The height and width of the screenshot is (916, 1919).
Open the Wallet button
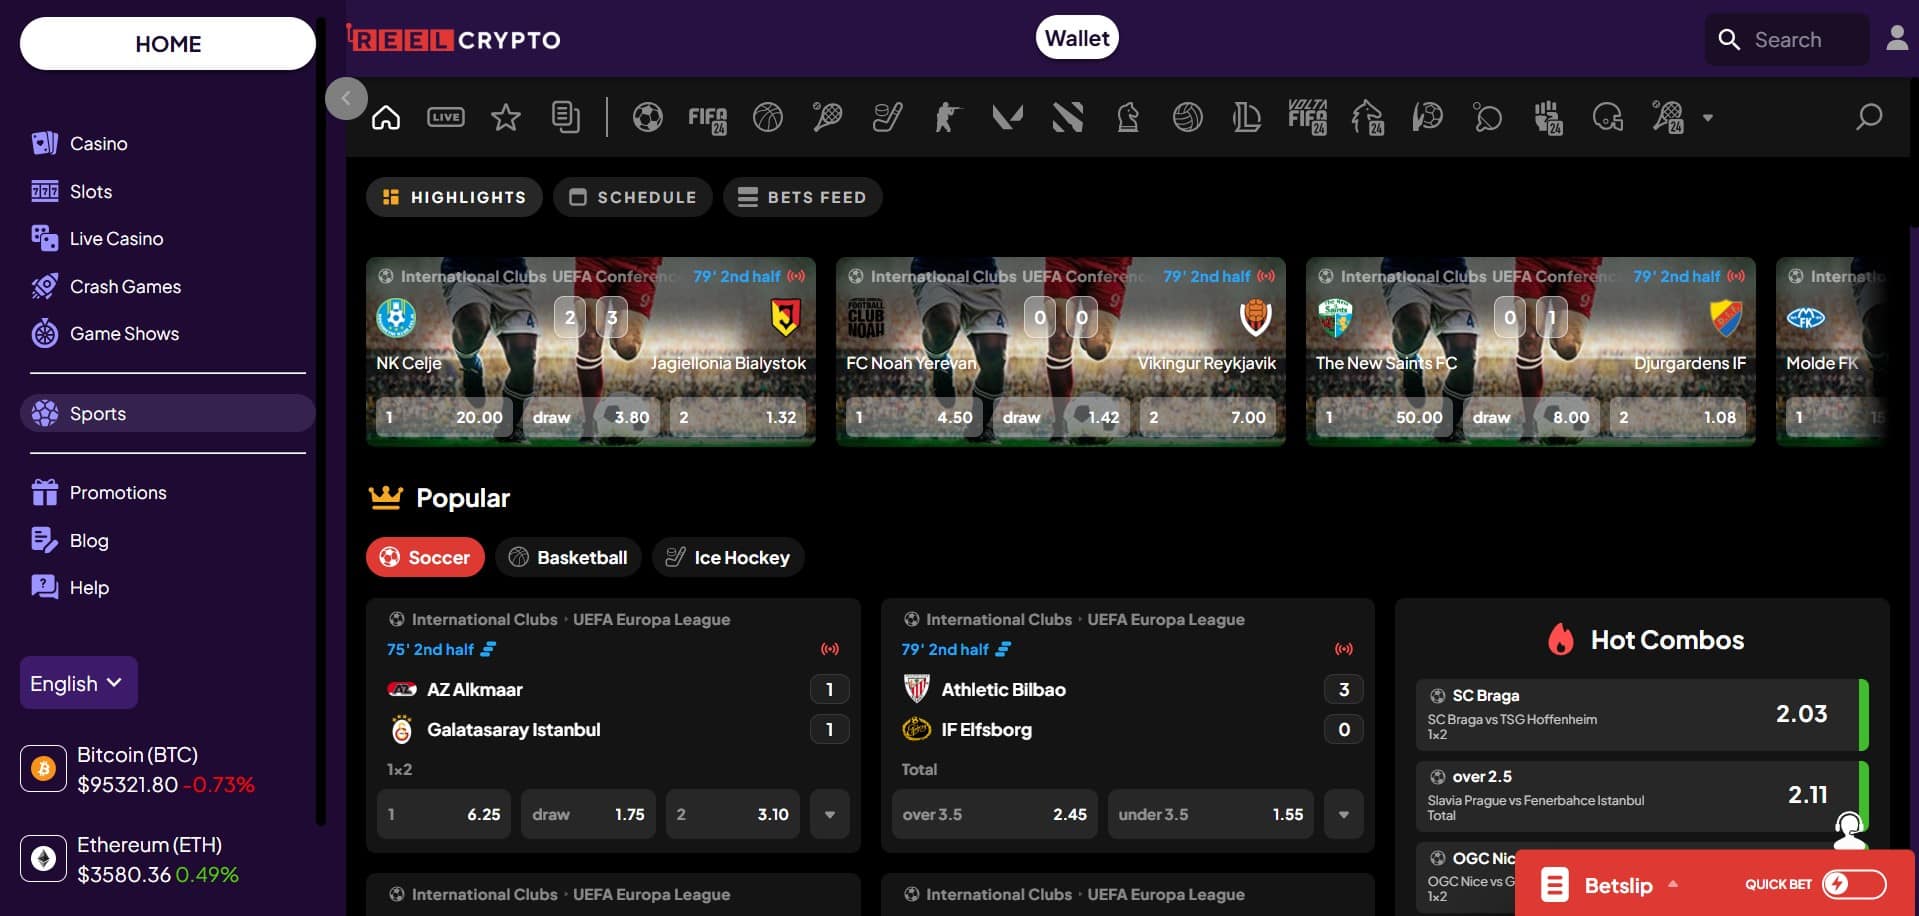click(x=1077, y=38)
